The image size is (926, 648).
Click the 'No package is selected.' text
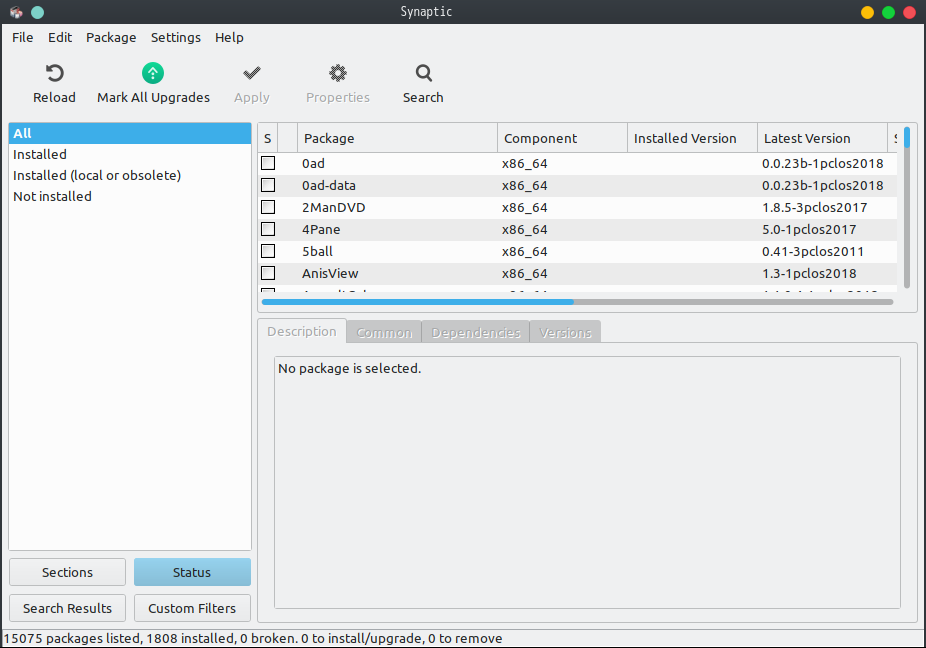click(x=349, y=368)
